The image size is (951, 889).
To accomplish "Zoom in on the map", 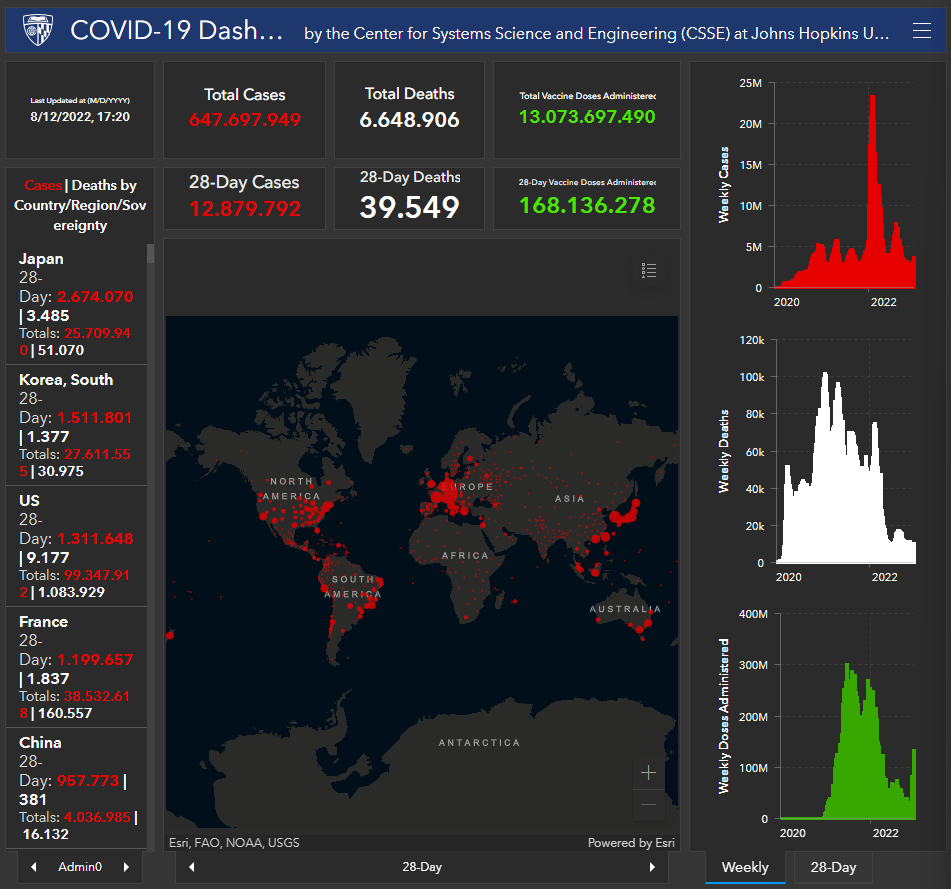I will coord(648,773).
